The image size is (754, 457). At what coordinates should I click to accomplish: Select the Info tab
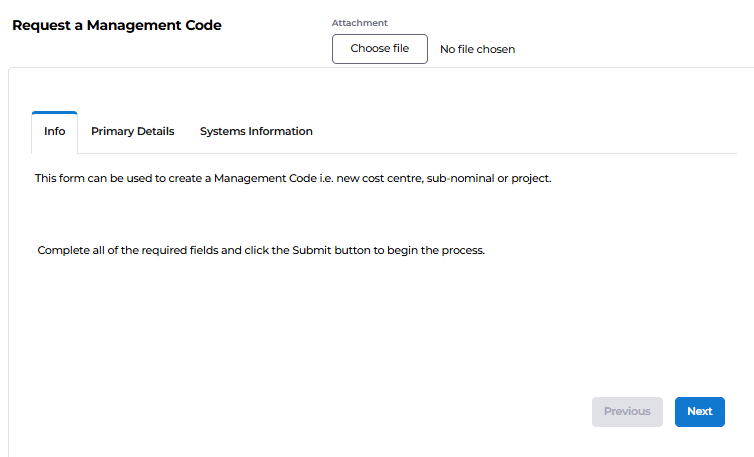(54, 131)
